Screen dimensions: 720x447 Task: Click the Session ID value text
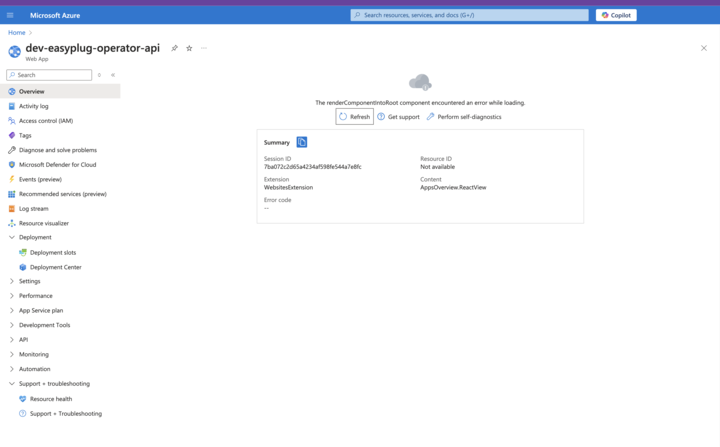(313, 167)
